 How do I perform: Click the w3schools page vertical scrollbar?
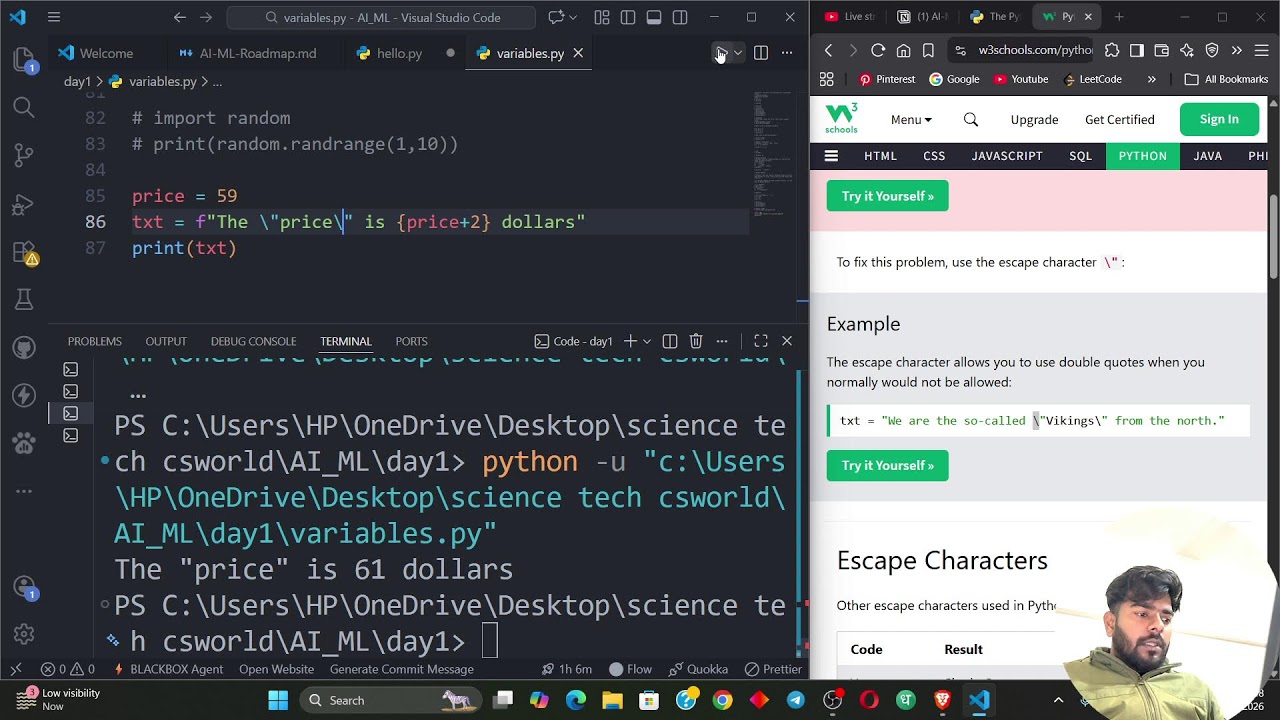(1273, 238)
